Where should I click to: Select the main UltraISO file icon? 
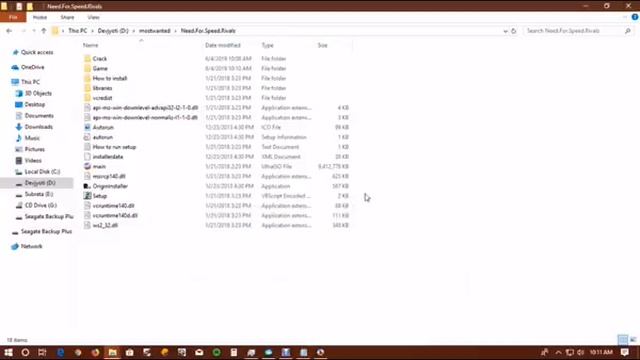[87, 167]
